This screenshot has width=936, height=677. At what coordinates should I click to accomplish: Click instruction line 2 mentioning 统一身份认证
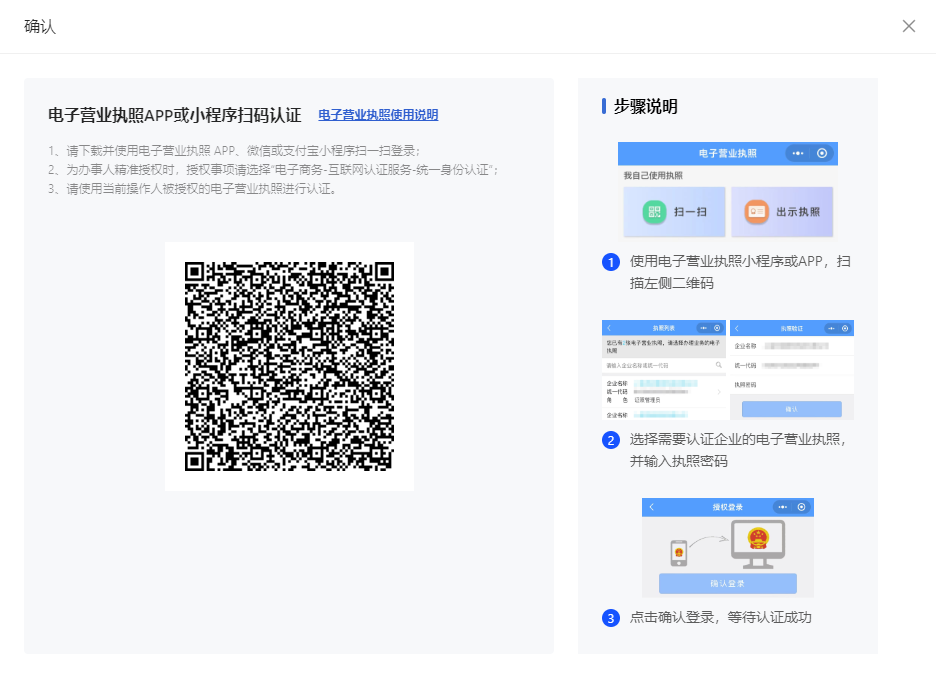coord(273,170)
